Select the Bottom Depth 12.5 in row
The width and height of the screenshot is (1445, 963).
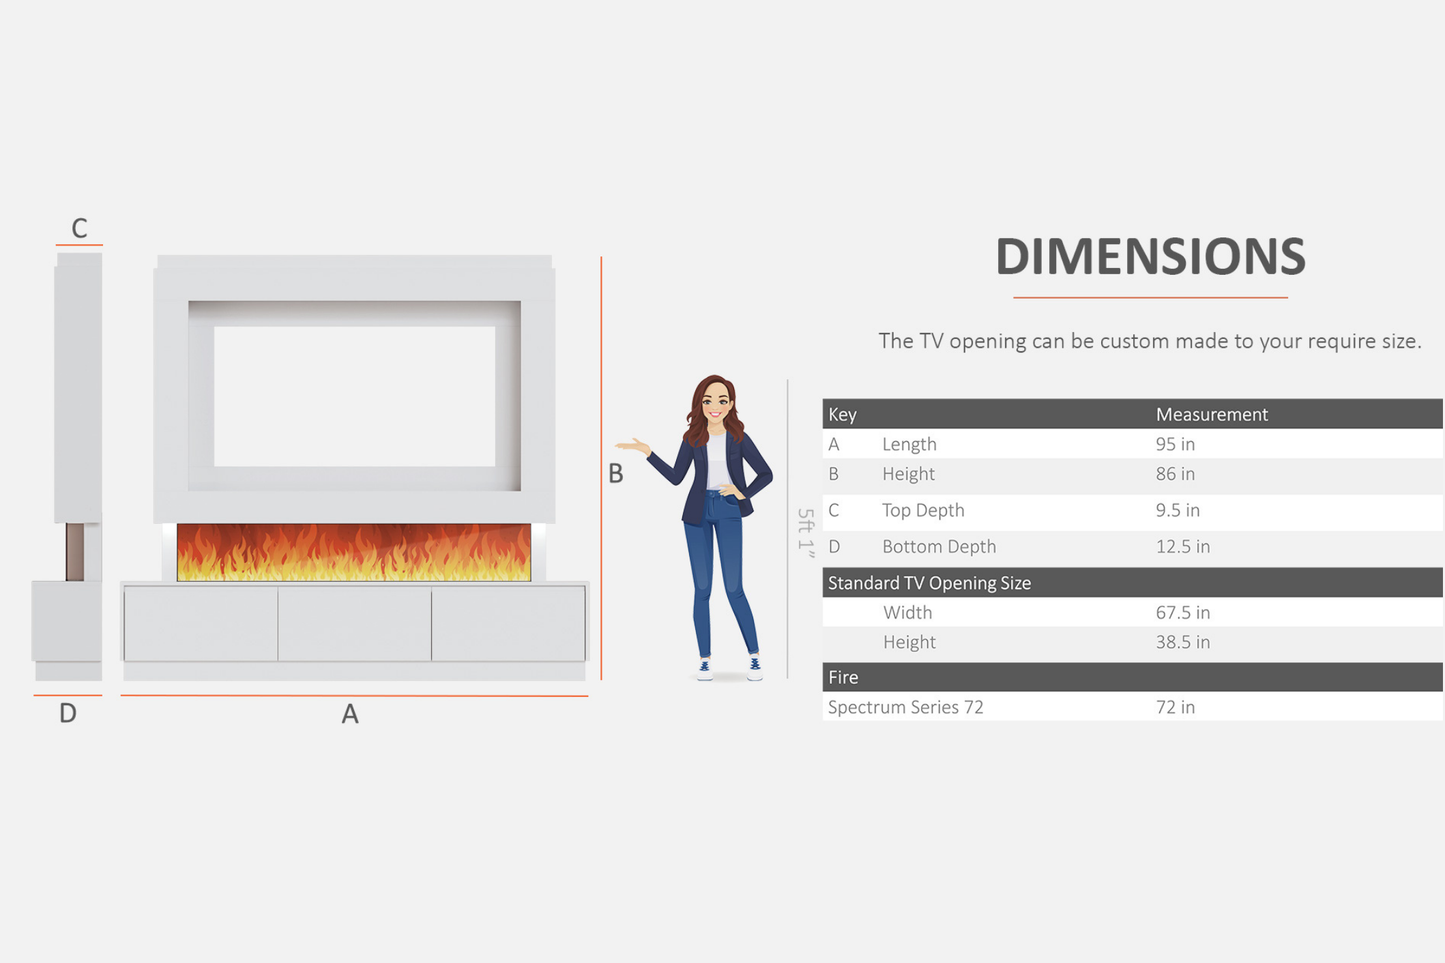coord(1132,547)
